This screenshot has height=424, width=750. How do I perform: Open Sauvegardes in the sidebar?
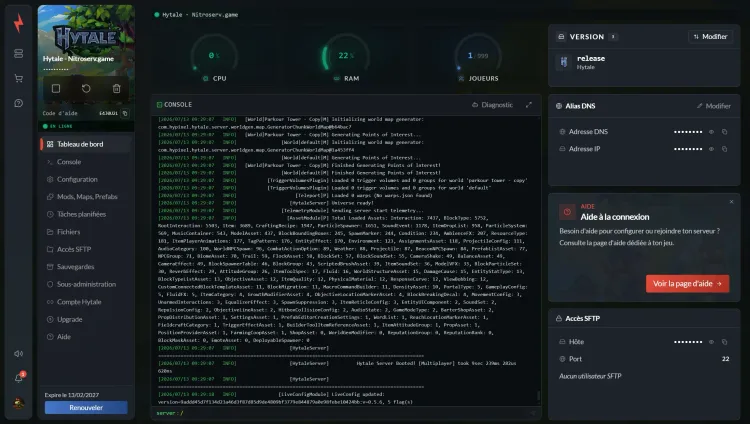[x=86, y=267]
